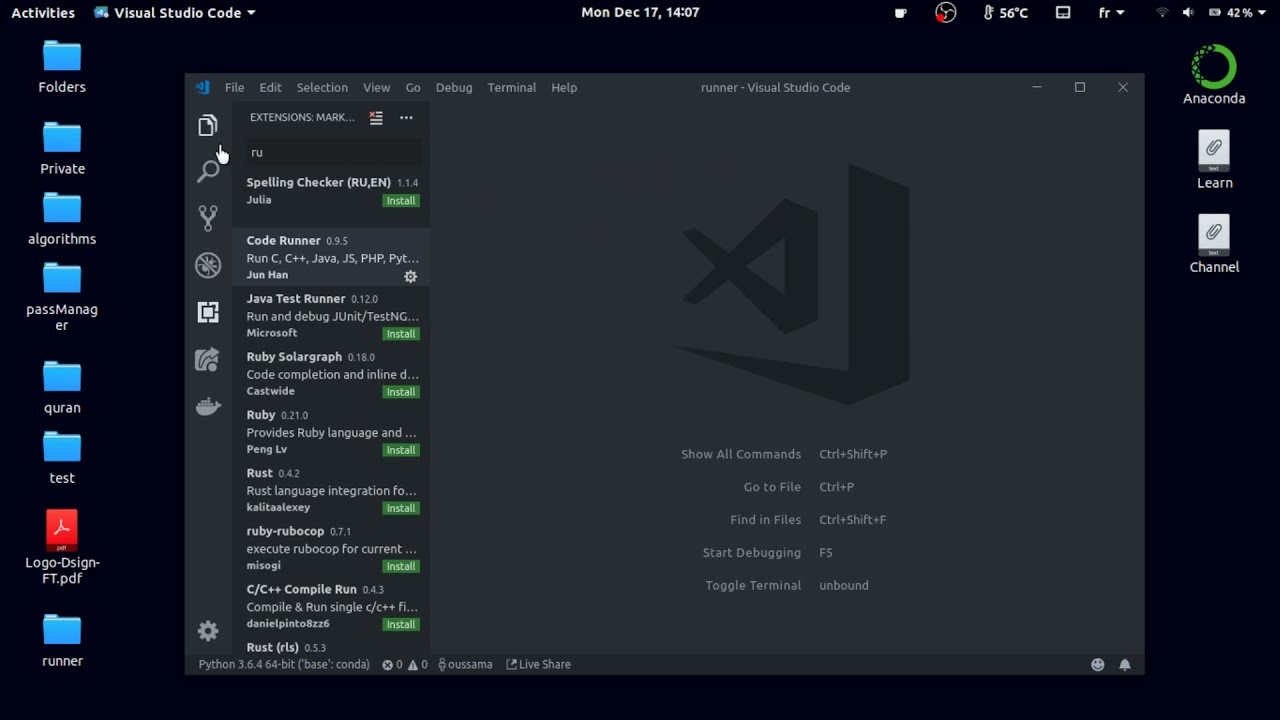
Task: Open the Selection menu
Action: click(322, 87)
